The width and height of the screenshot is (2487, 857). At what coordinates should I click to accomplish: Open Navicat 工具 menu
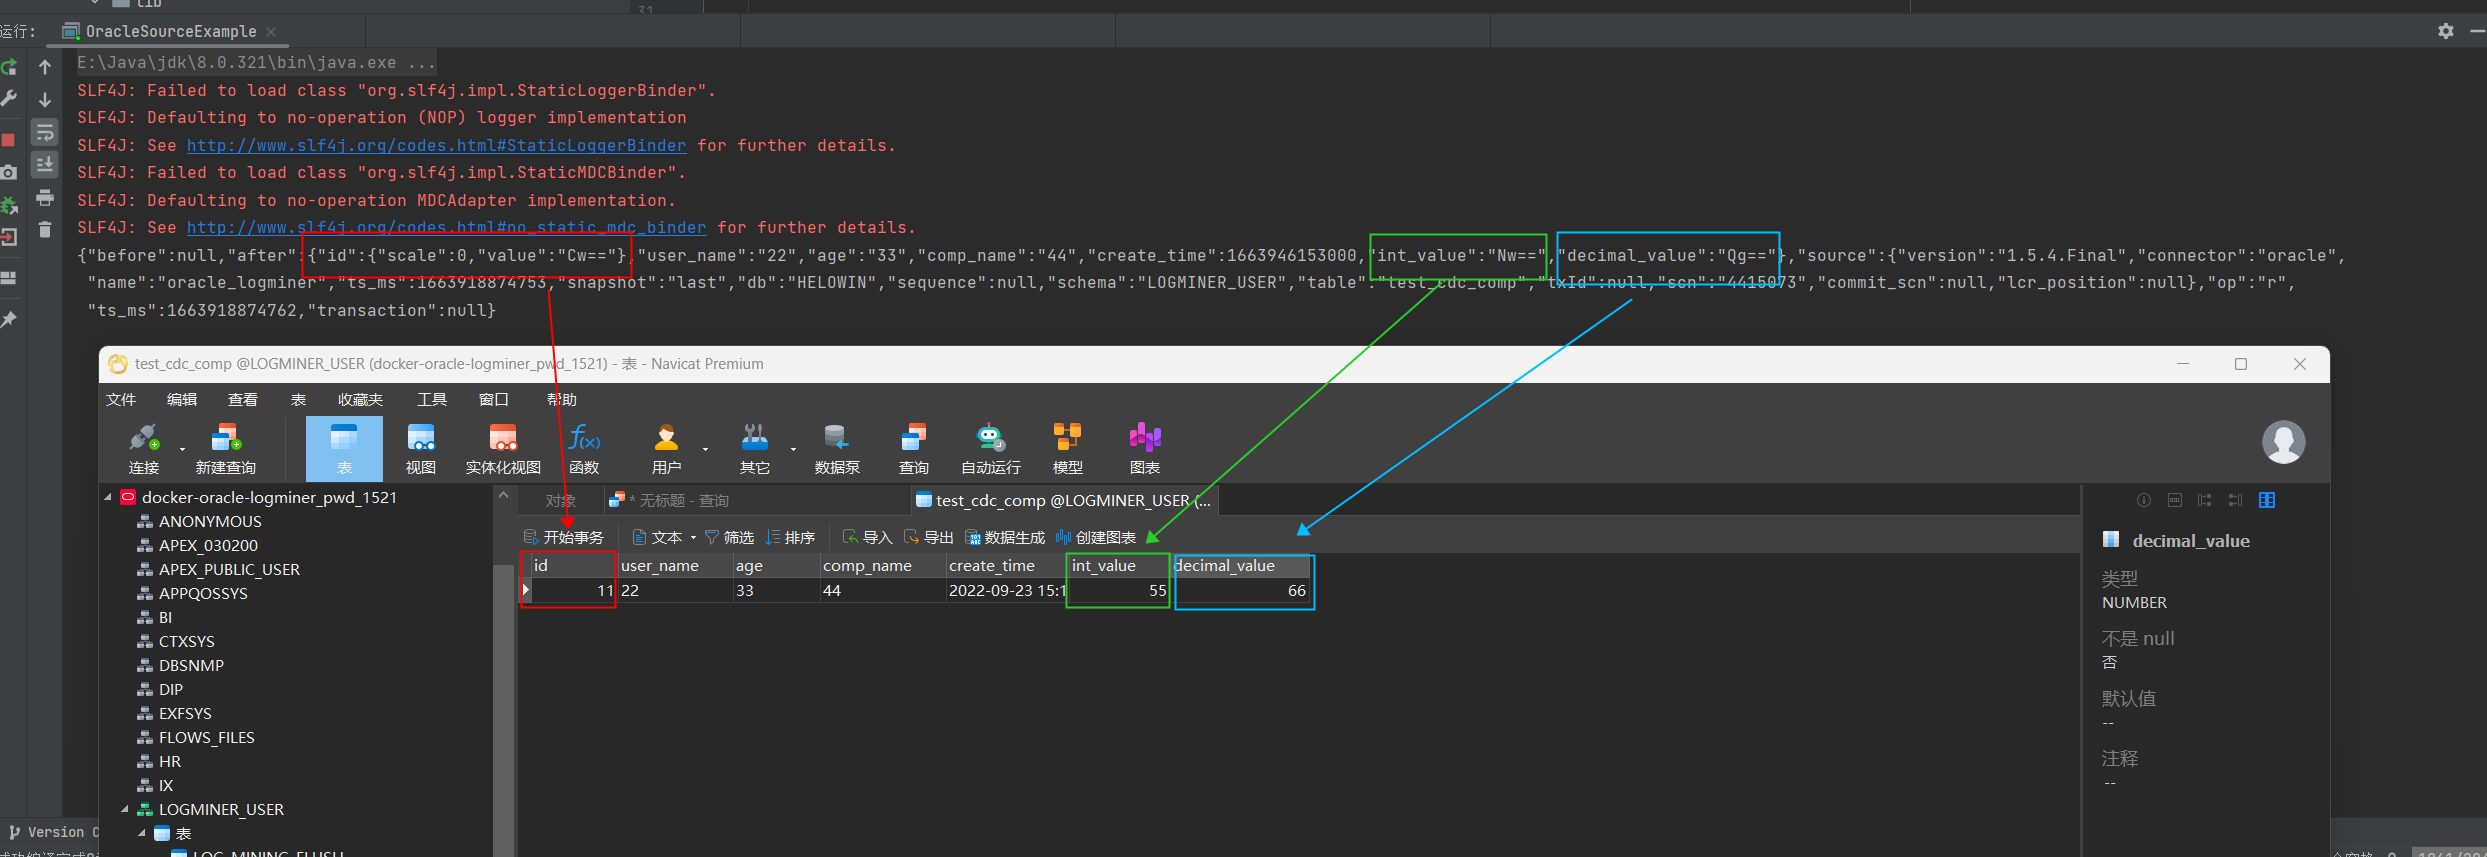pyautogui.click(x=432, y=399)
